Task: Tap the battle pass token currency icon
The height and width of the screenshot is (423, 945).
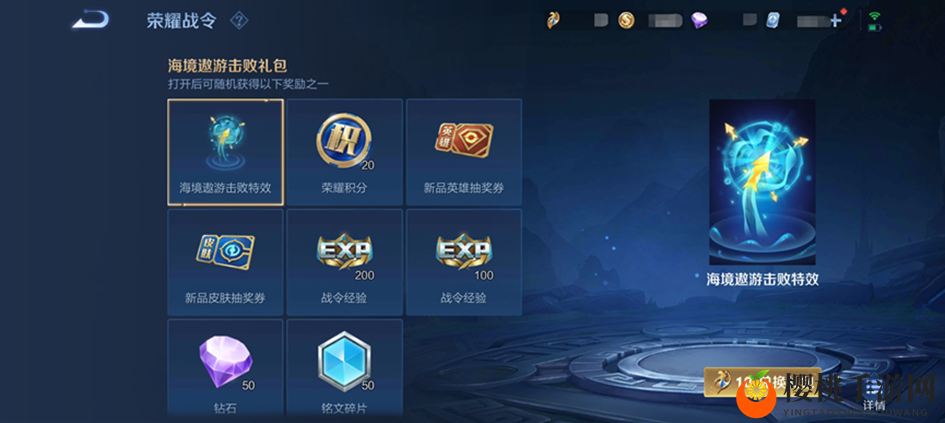Action: 554,21
